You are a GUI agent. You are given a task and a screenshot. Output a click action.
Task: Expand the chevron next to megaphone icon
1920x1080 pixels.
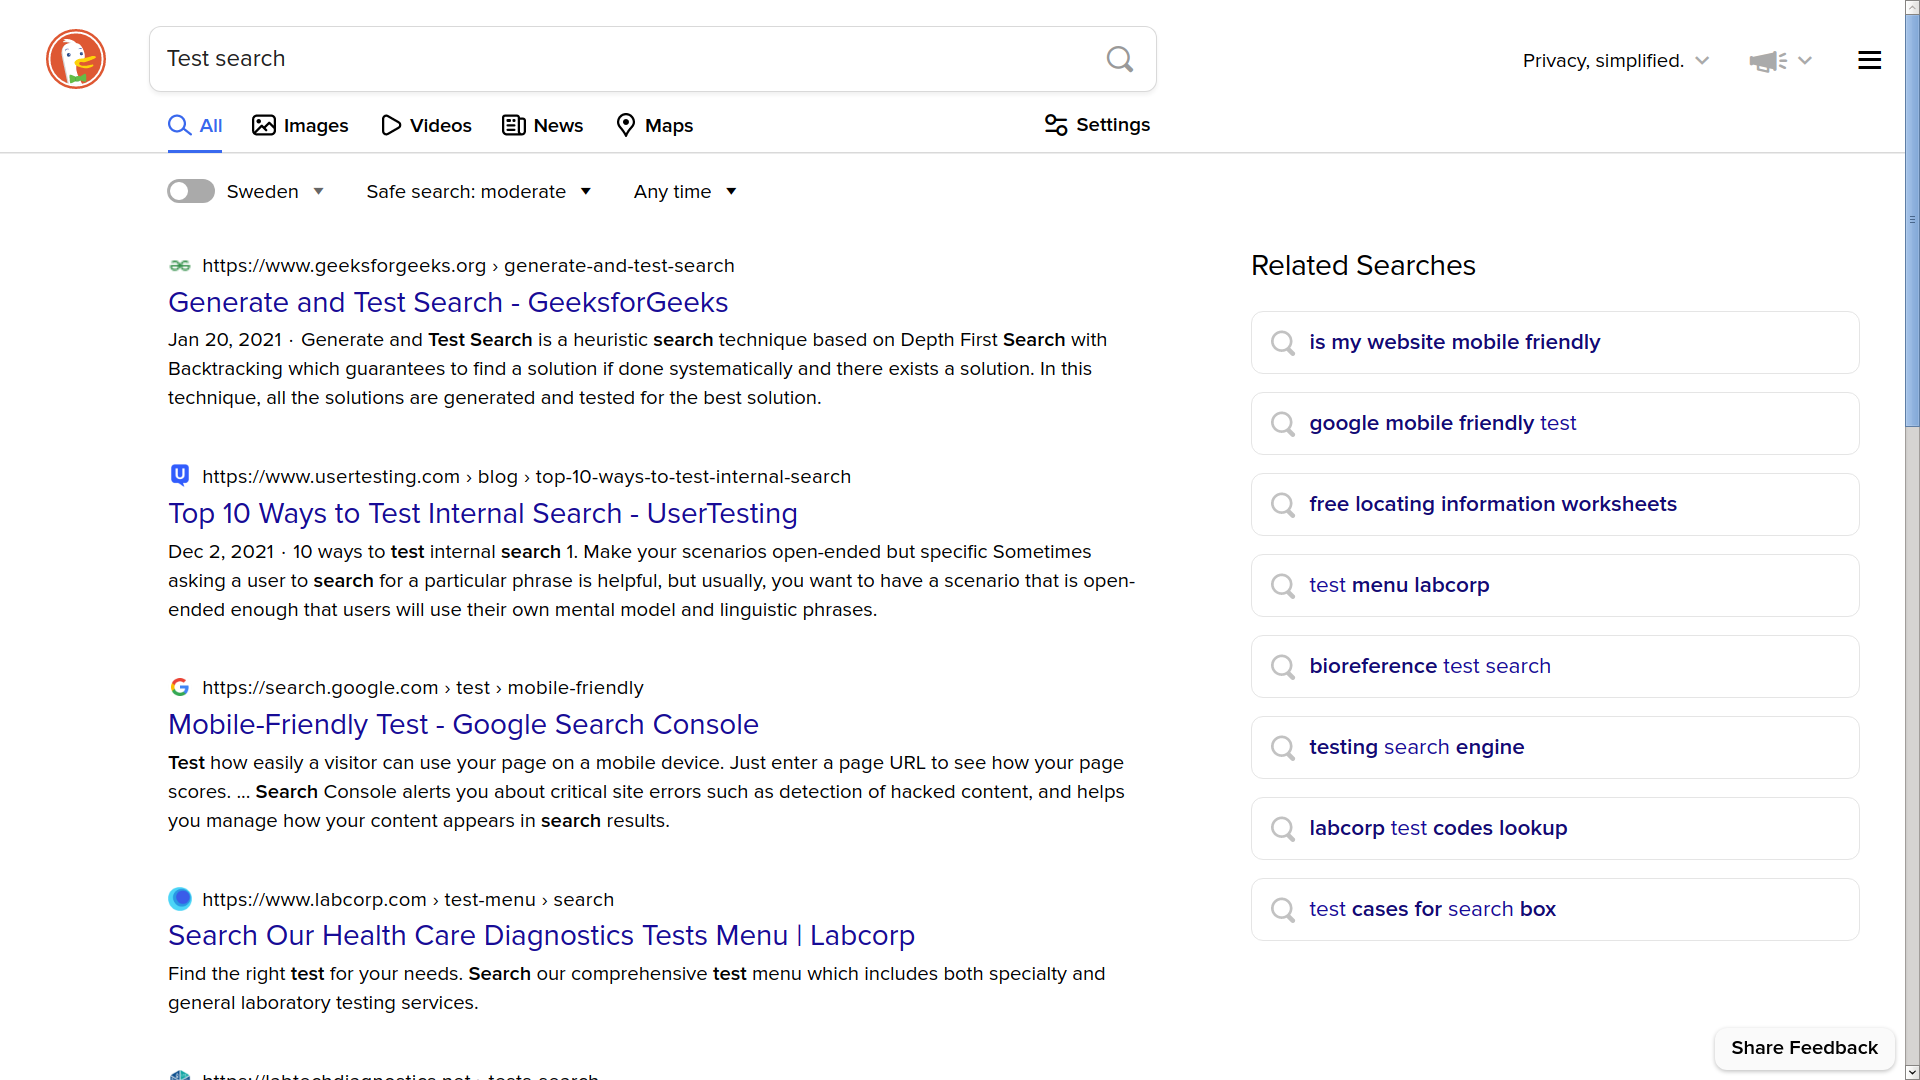pos(1805,61)
